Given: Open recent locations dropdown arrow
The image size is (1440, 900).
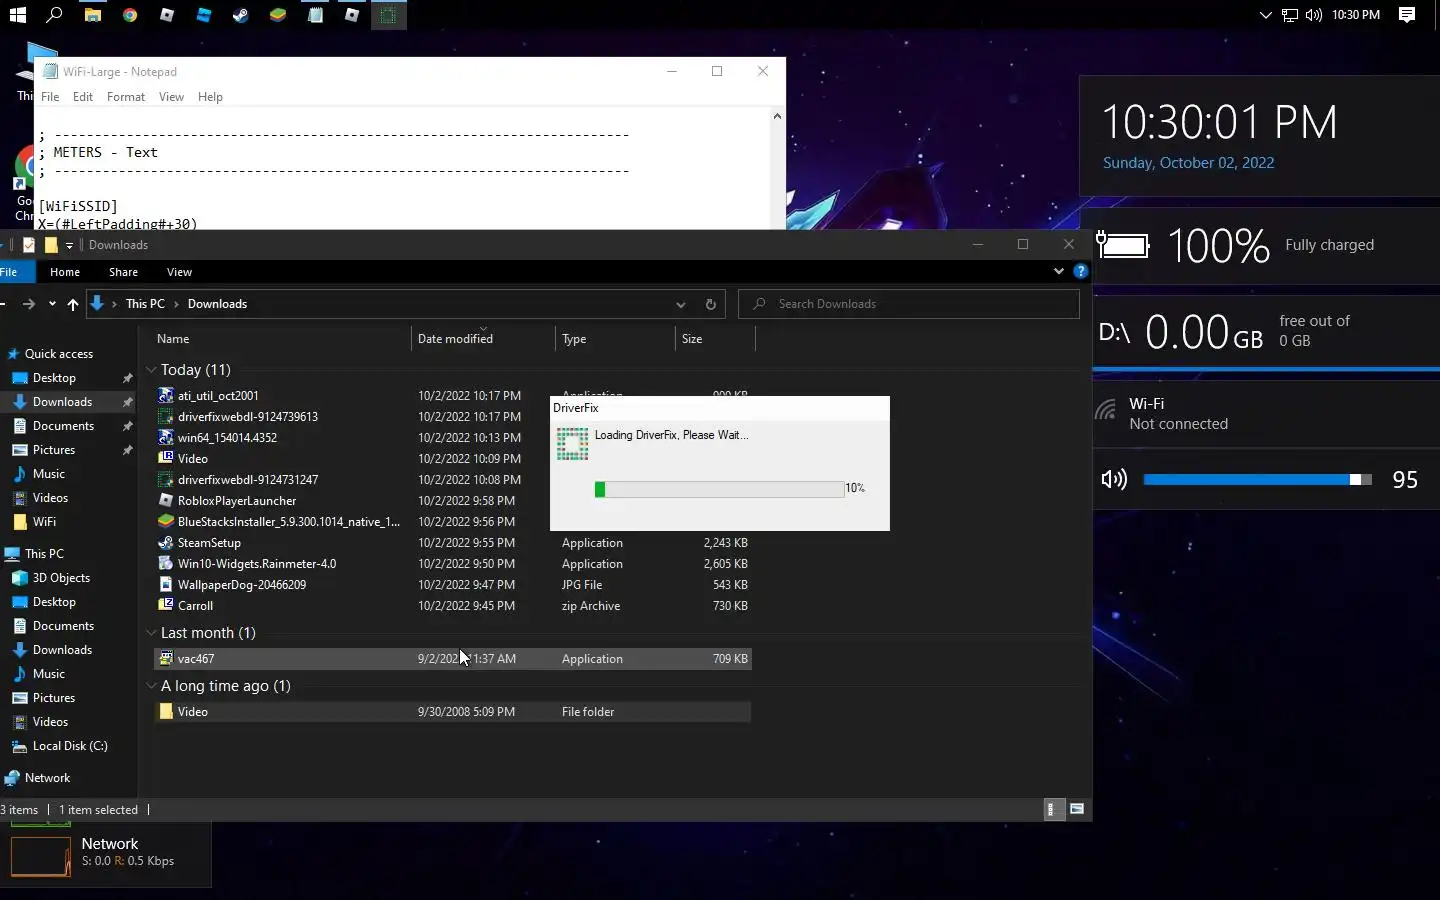Looking at the screenshot, I should [x=52, y=304].
